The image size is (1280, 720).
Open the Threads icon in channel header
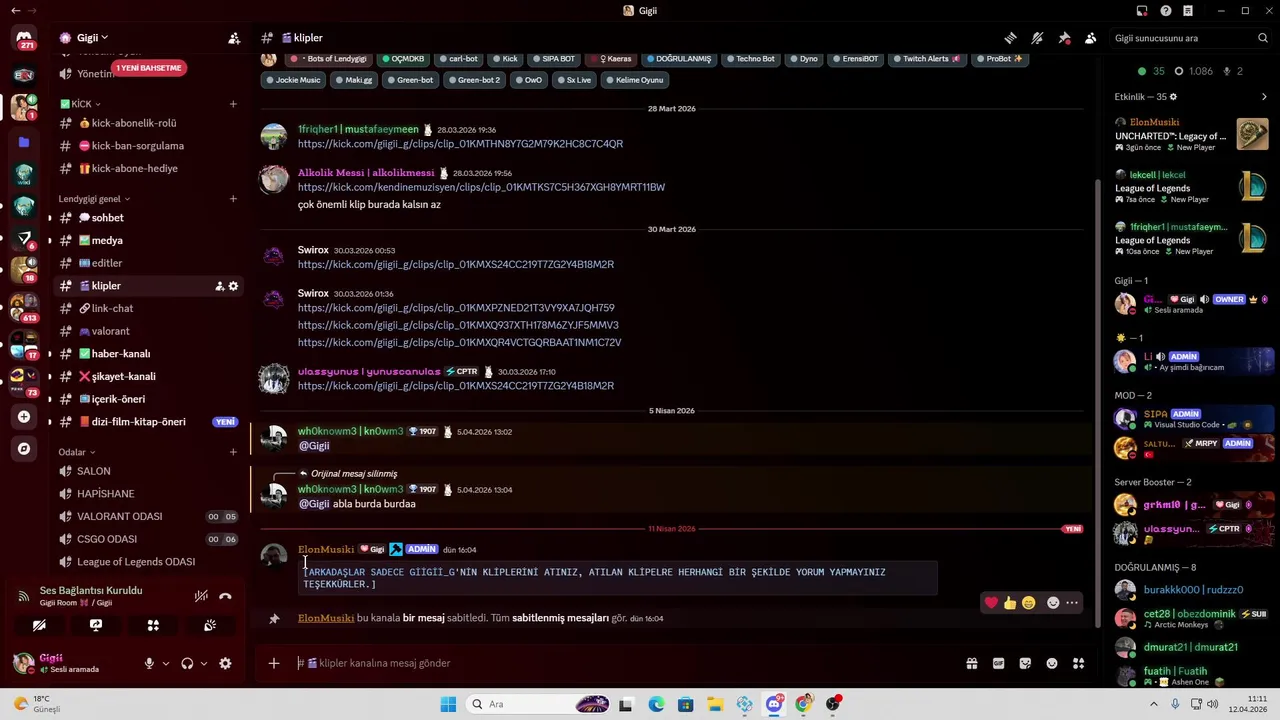tap(1011, 38)
